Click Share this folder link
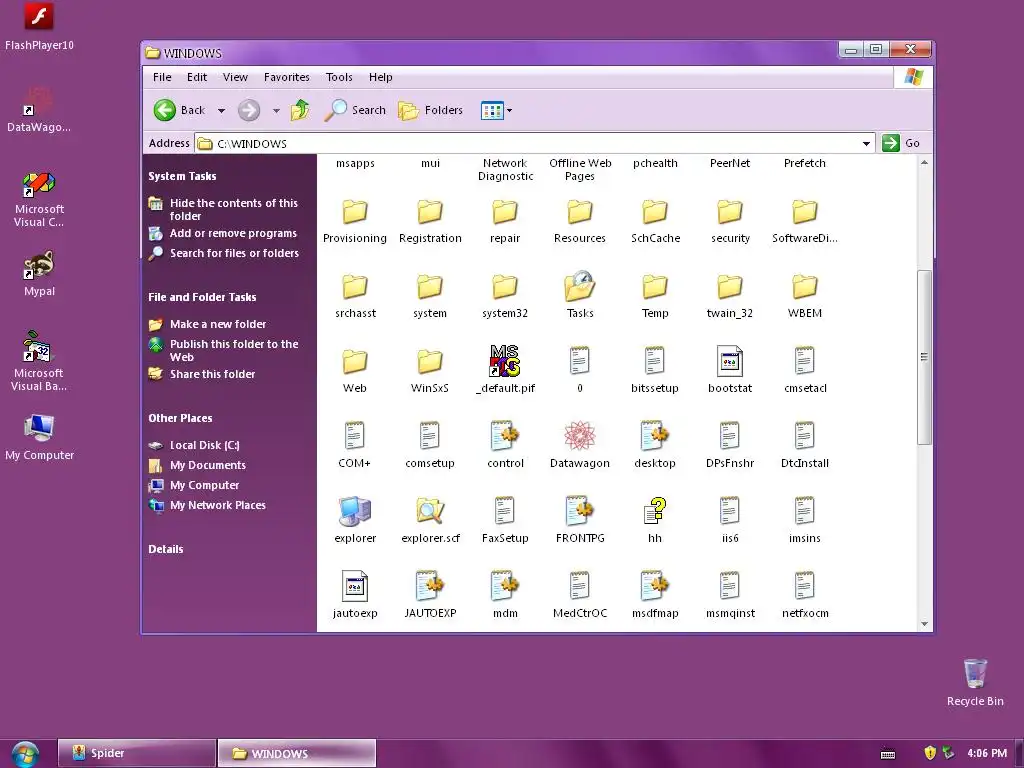The width and height of the screenshot is (1024, 768). point(202,374)
